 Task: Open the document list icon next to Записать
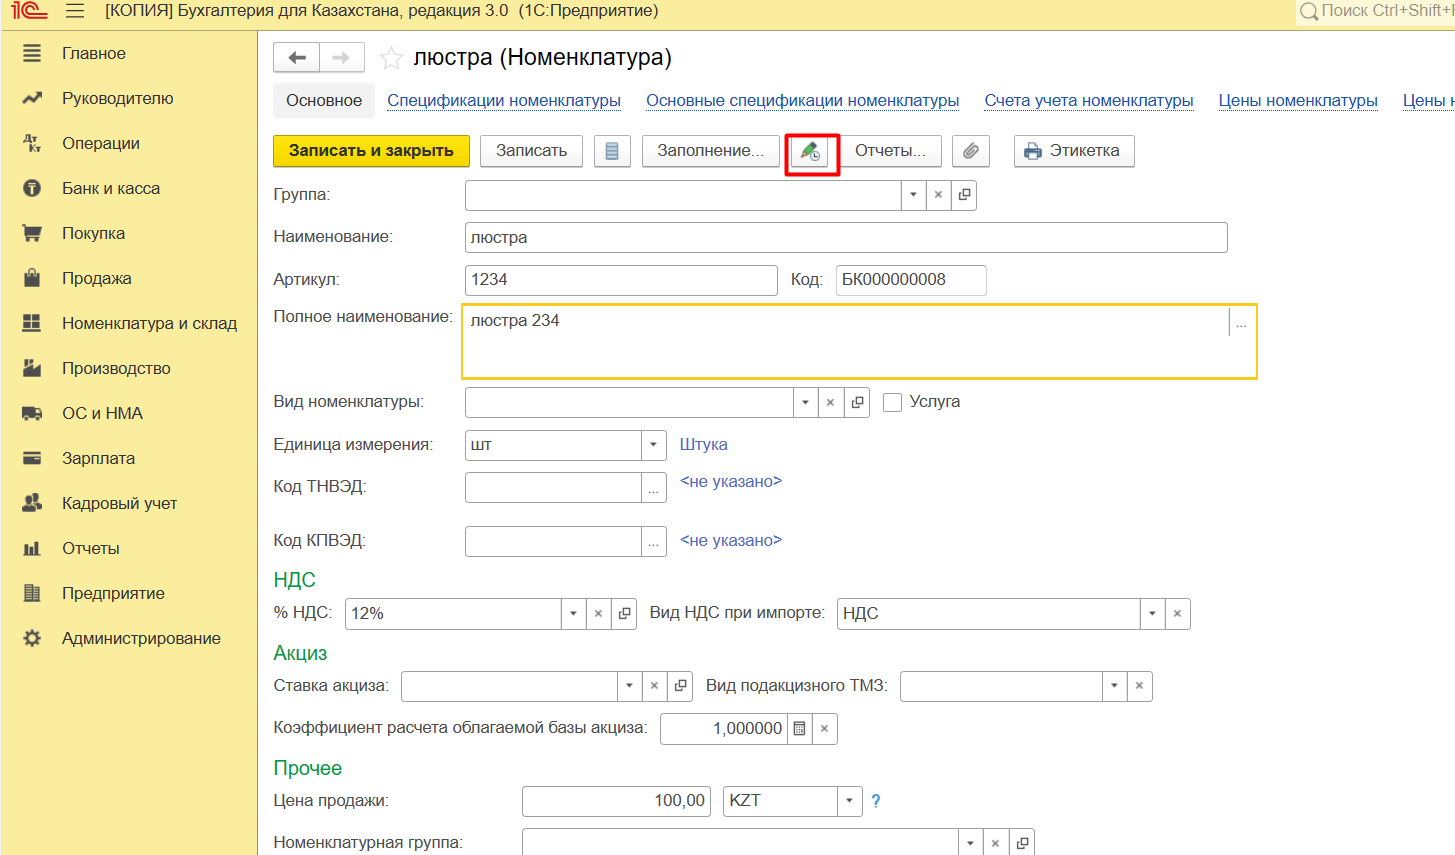click(612, 151)
